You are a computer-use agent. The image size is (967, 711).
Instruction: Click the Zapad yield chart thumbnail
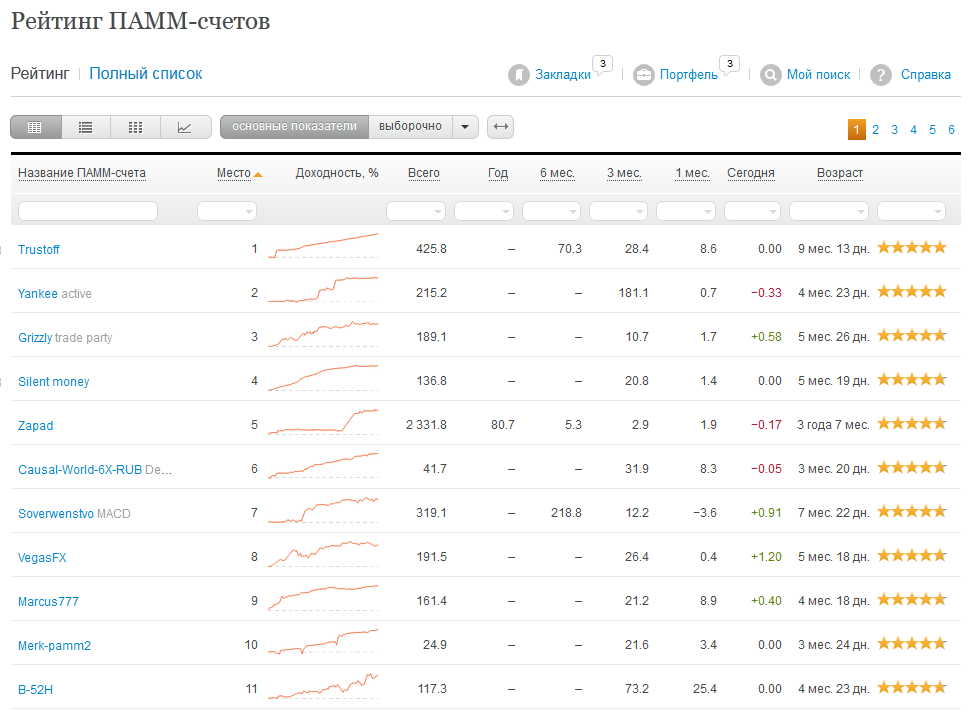tap(323, 422)
